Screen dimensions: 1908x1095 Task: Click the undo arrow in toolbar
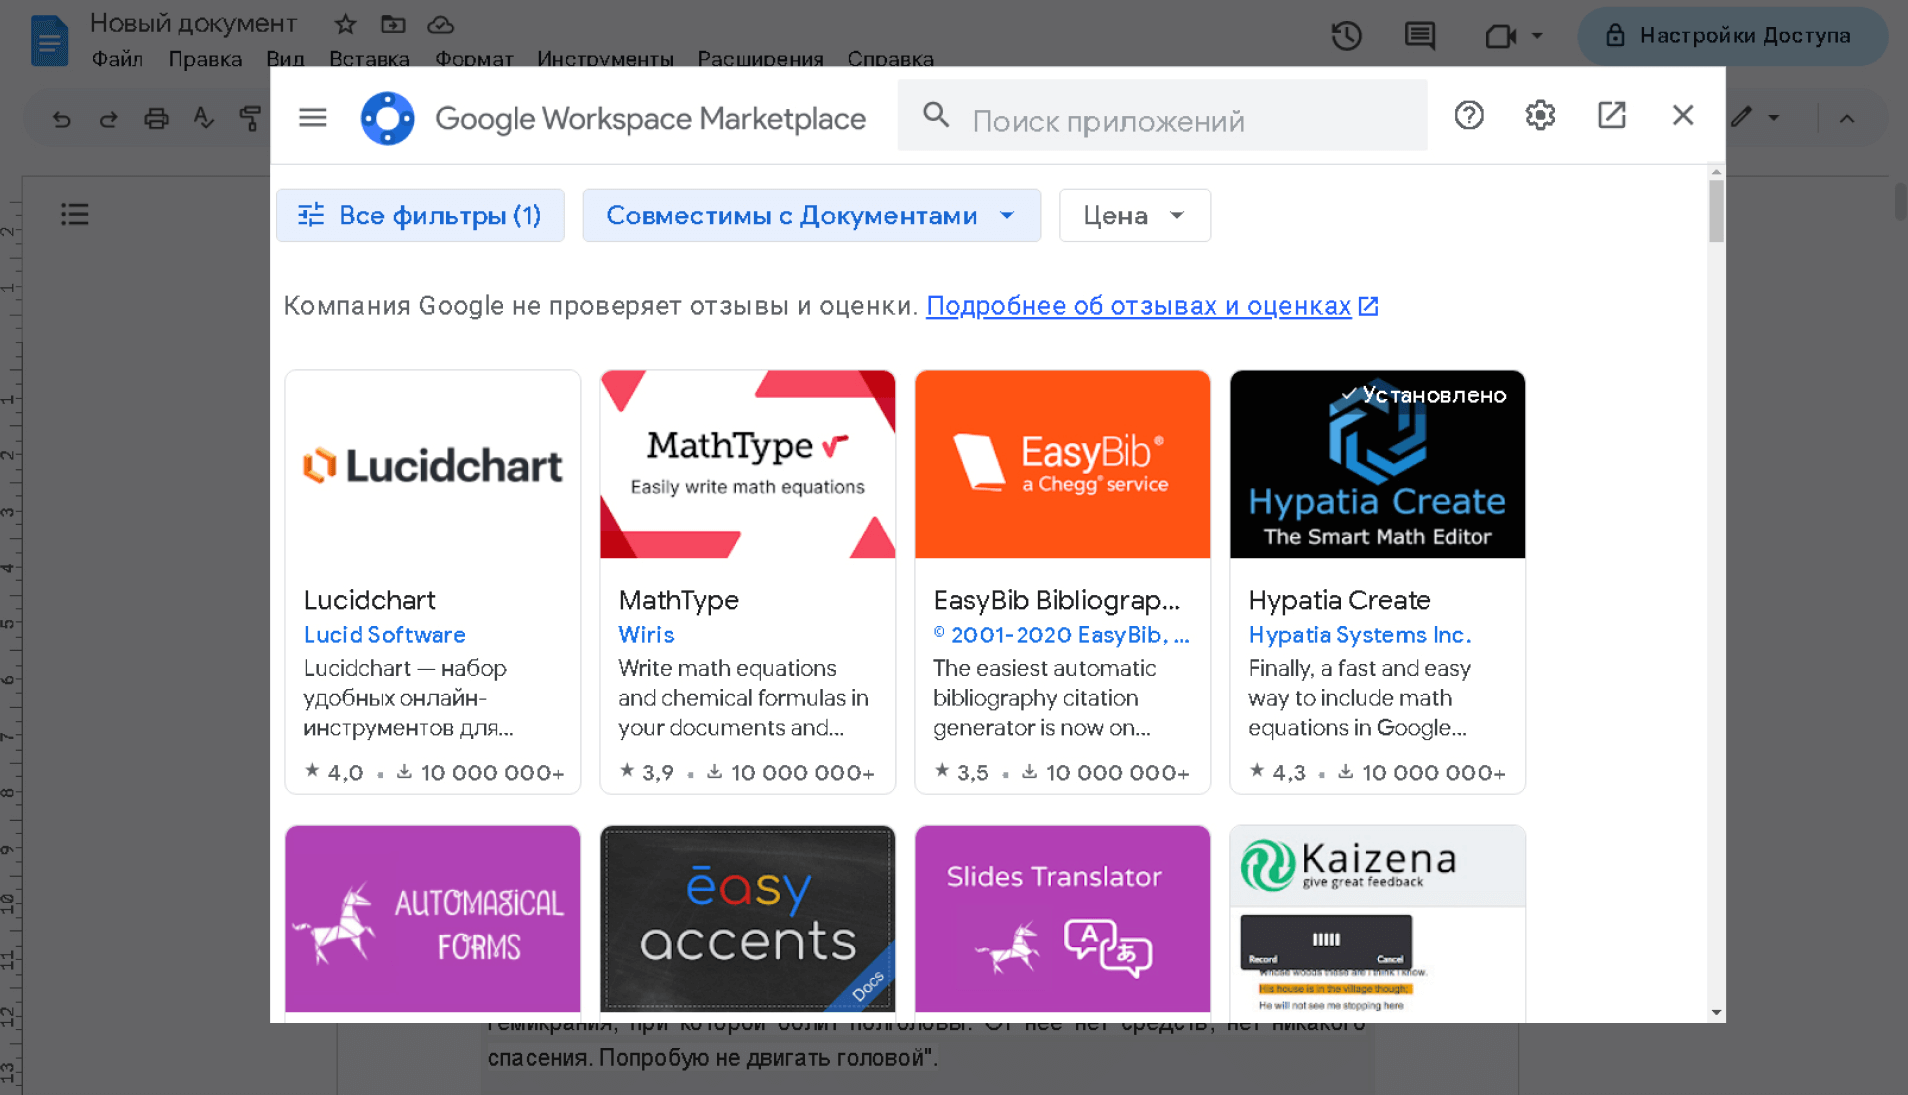click(62, 119)
